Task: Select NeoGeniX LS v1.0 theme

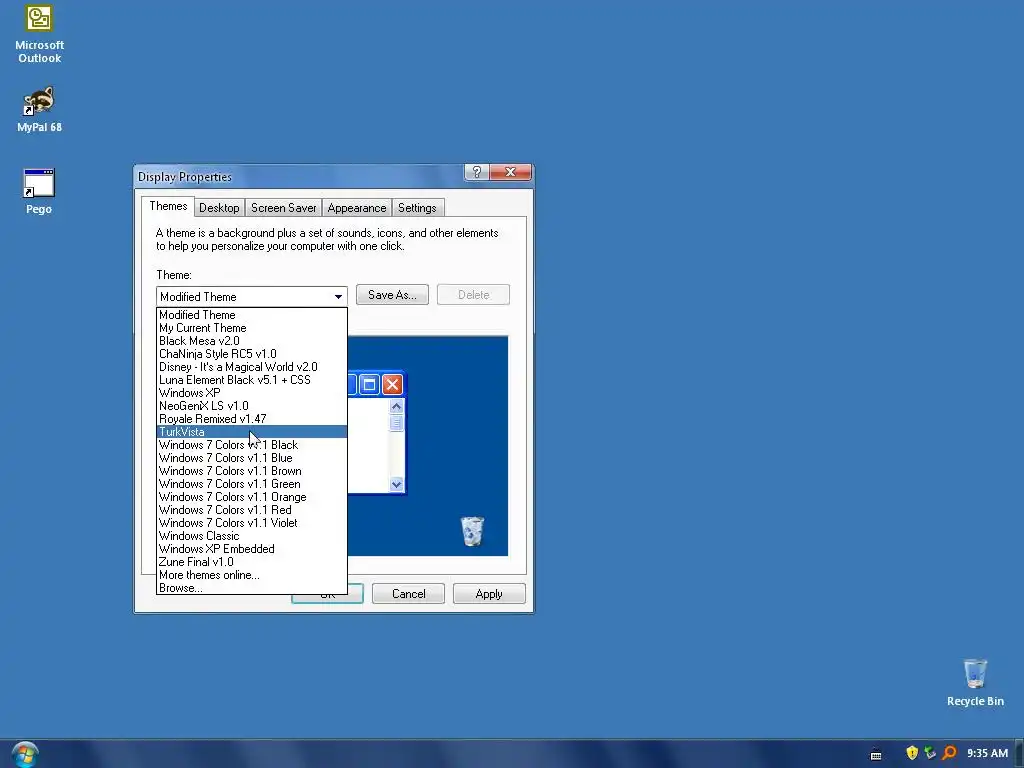Action: [251, 406]
